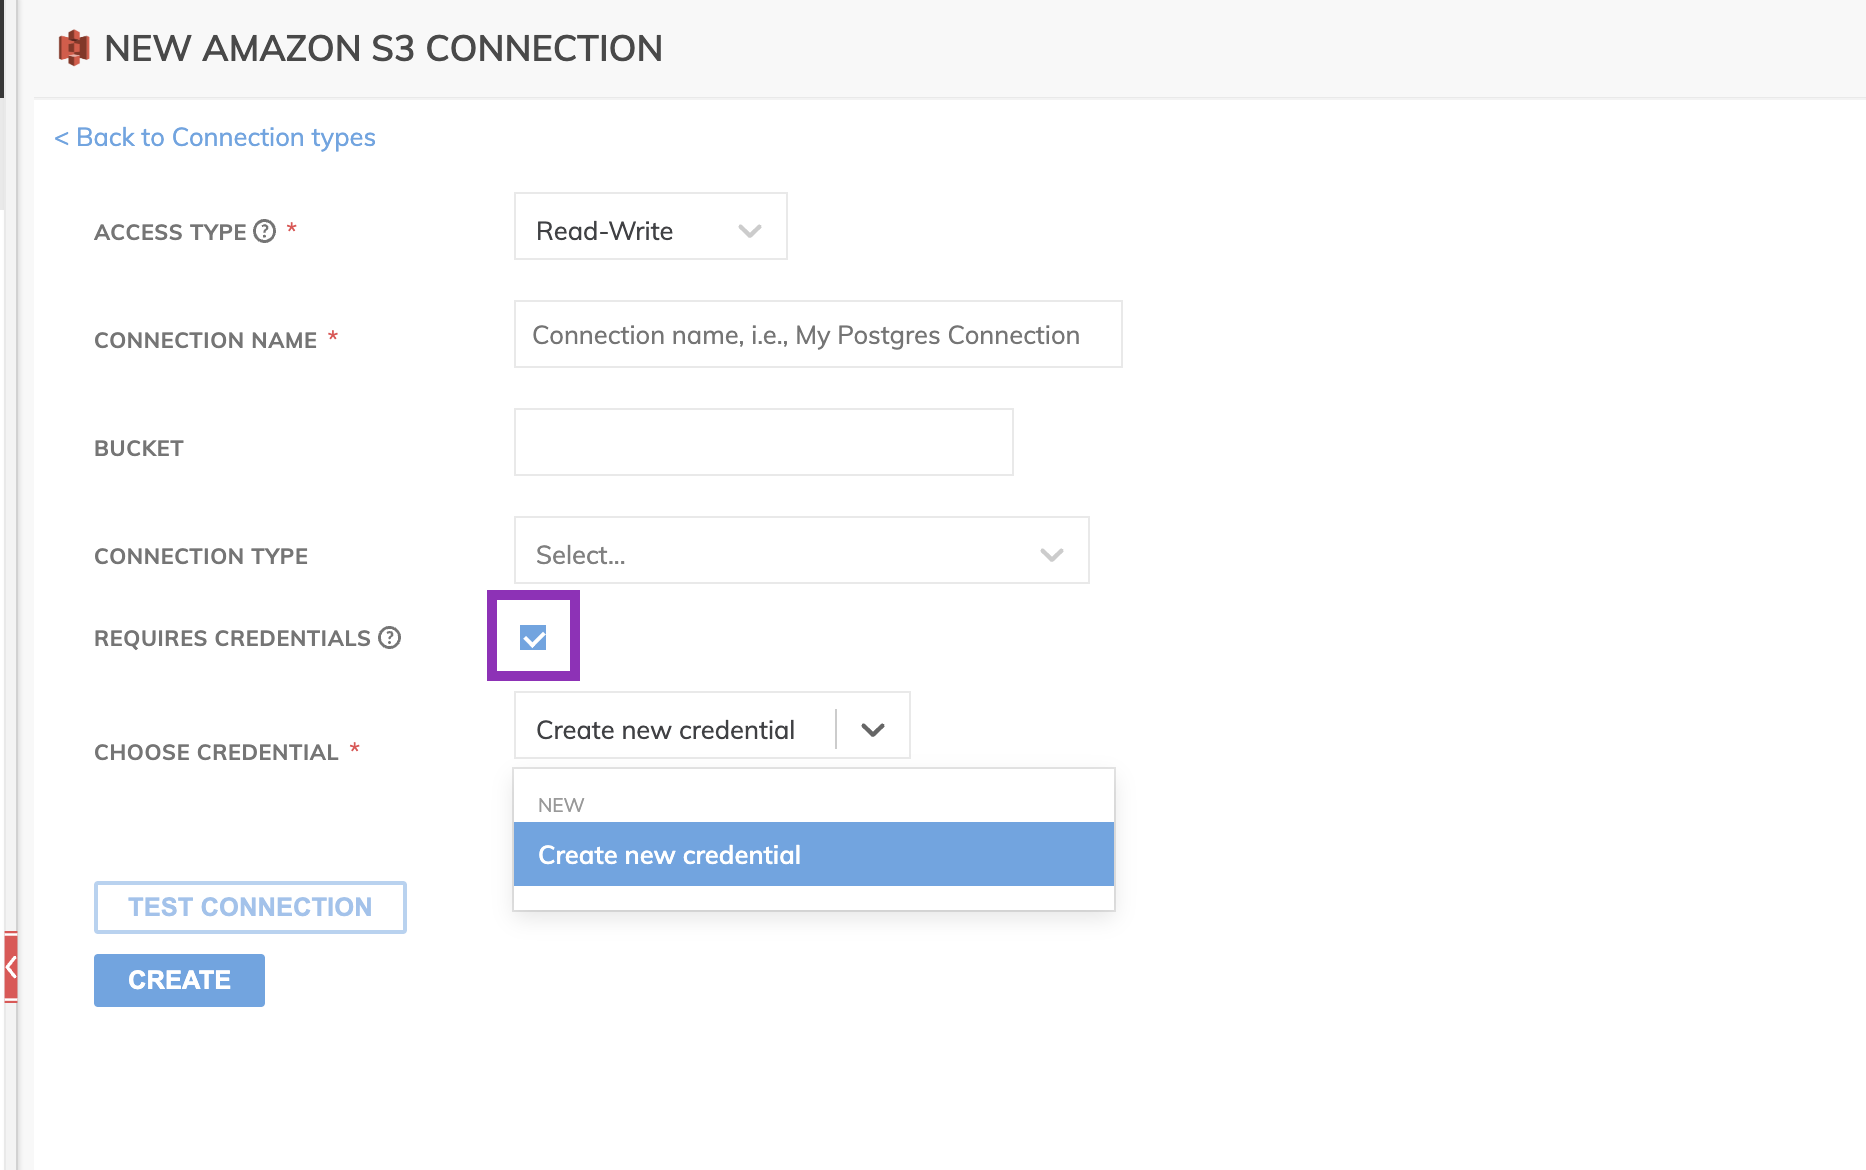1866x1170 pixels.
Task: Go back to Connection types
Action: coord(215,137)
